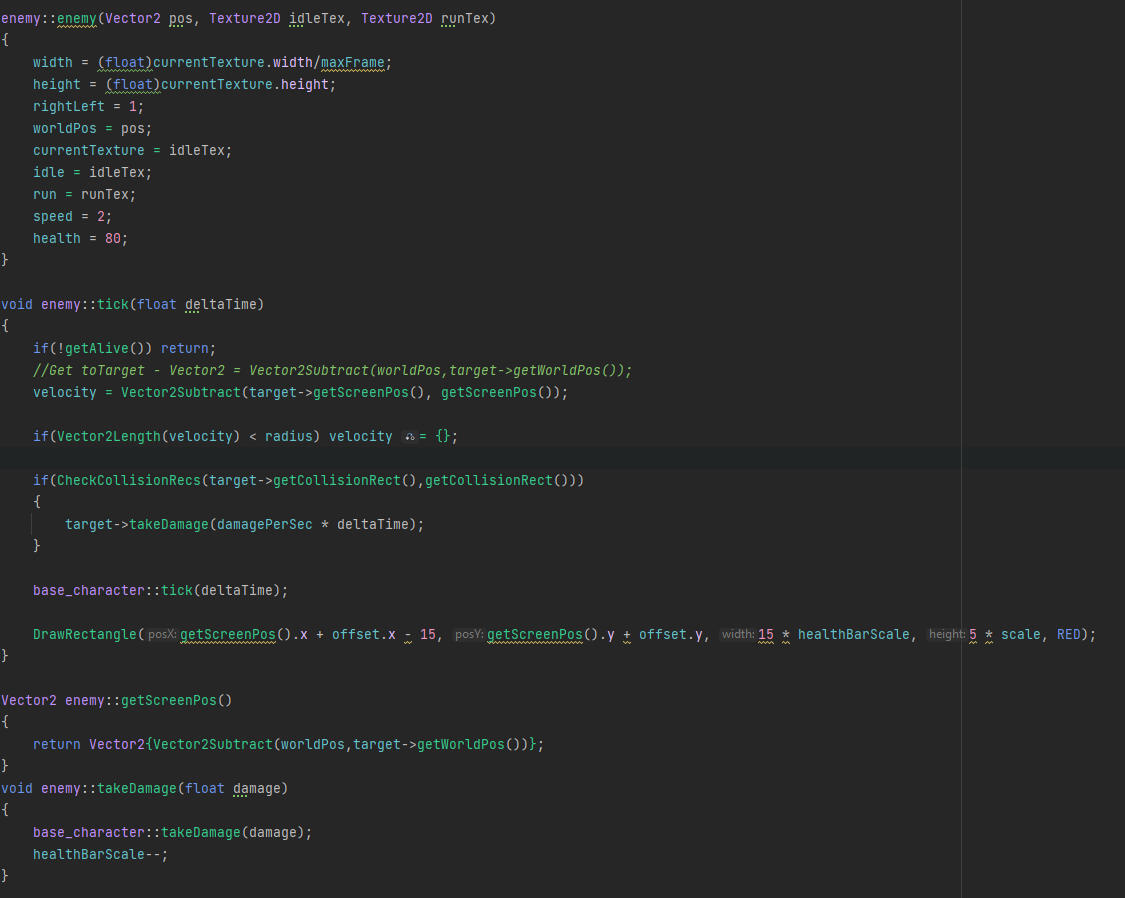1125x898 pixels.
Task: Select the maxFrame identifier in width calculation
Action: click(352, 61)
